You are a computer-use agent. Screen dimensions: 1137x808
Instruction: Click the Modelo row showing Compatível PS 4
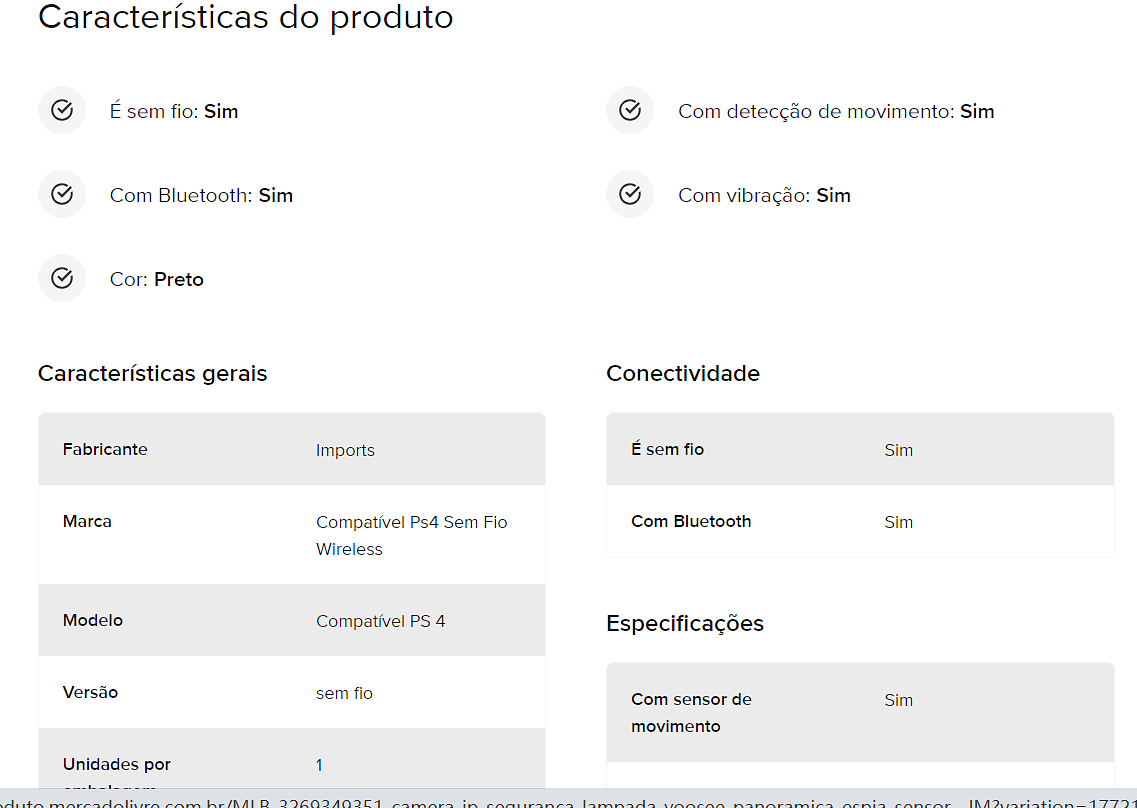292,621
